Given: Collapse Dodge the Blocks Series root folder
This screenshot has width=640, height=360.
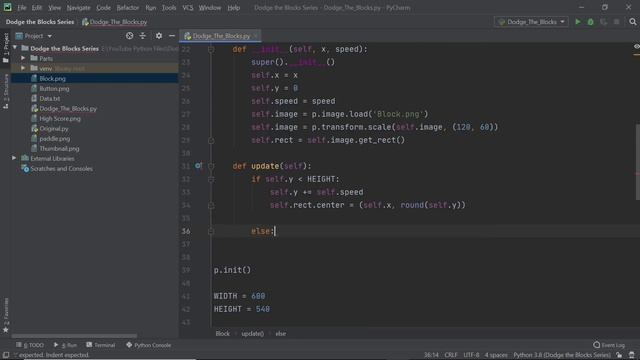Looking at the screenshot, I should click(x=16, y=48).
